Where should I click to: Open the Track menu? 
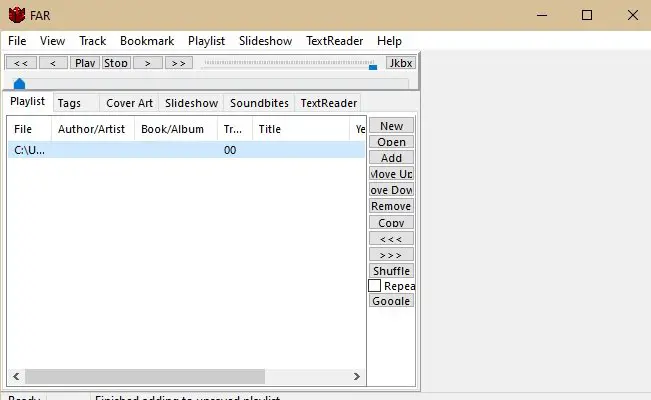click(x=93, y=41)
